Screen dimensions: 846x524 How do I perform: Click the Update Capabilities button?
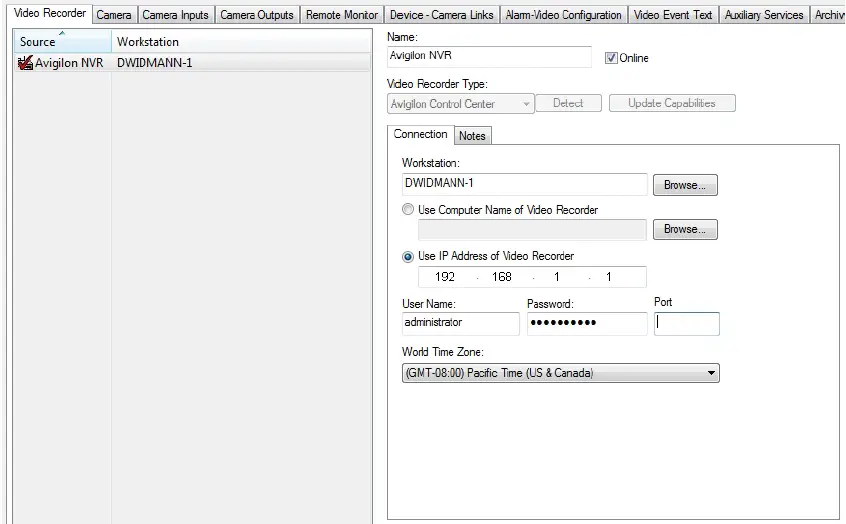click(672, 103)
